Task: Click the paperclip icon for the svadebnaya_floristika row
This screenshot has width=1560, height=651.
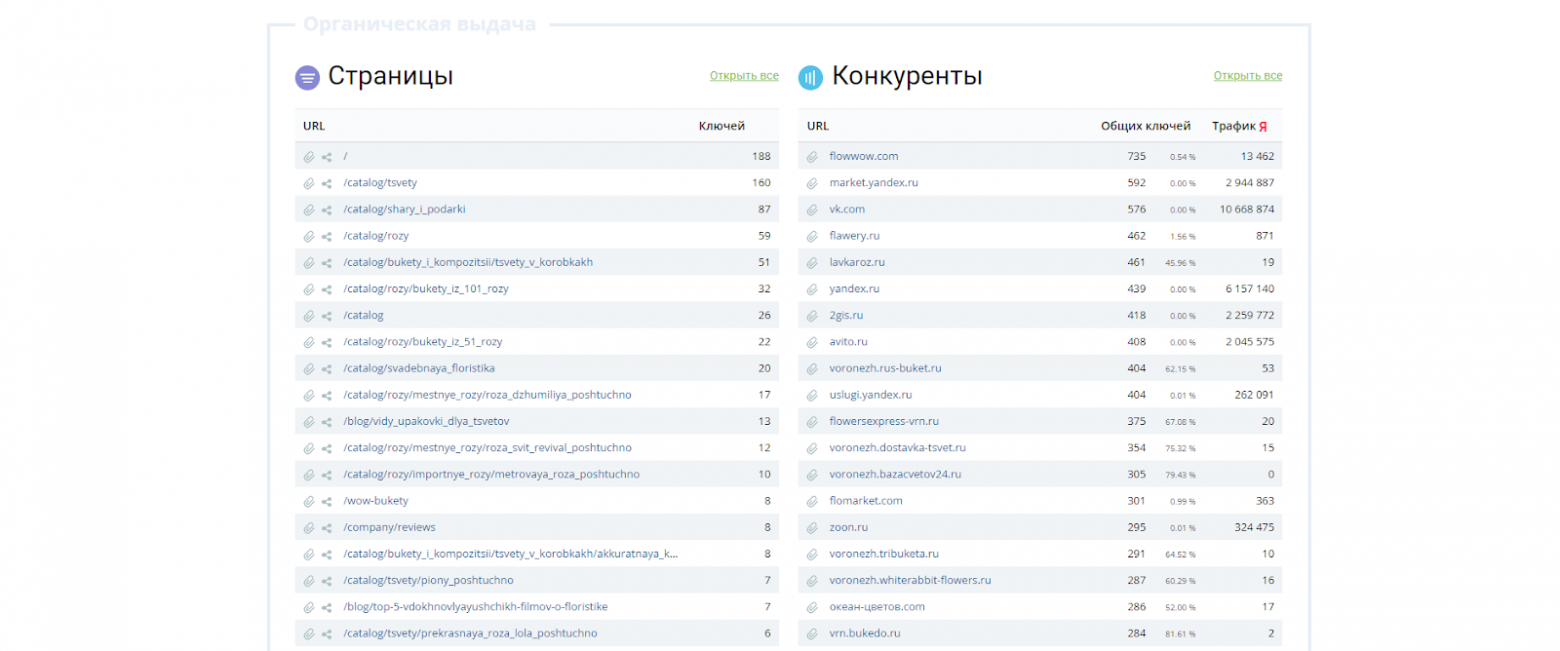Action: 309,369
